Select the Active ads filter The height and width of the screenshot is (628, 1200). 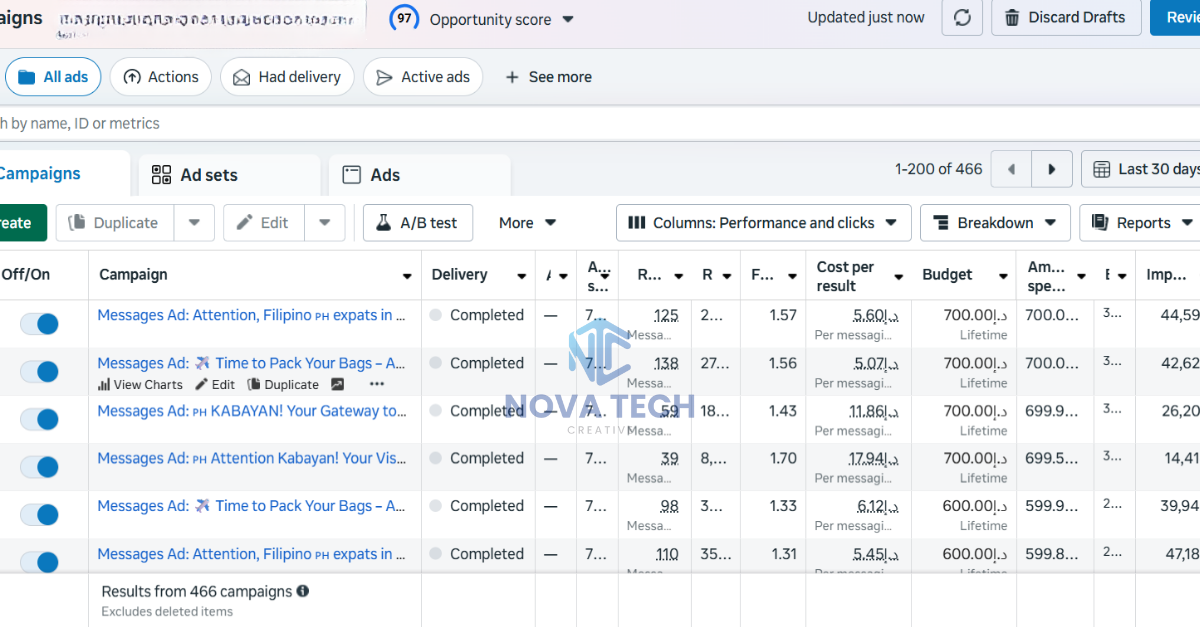[423, 77]
